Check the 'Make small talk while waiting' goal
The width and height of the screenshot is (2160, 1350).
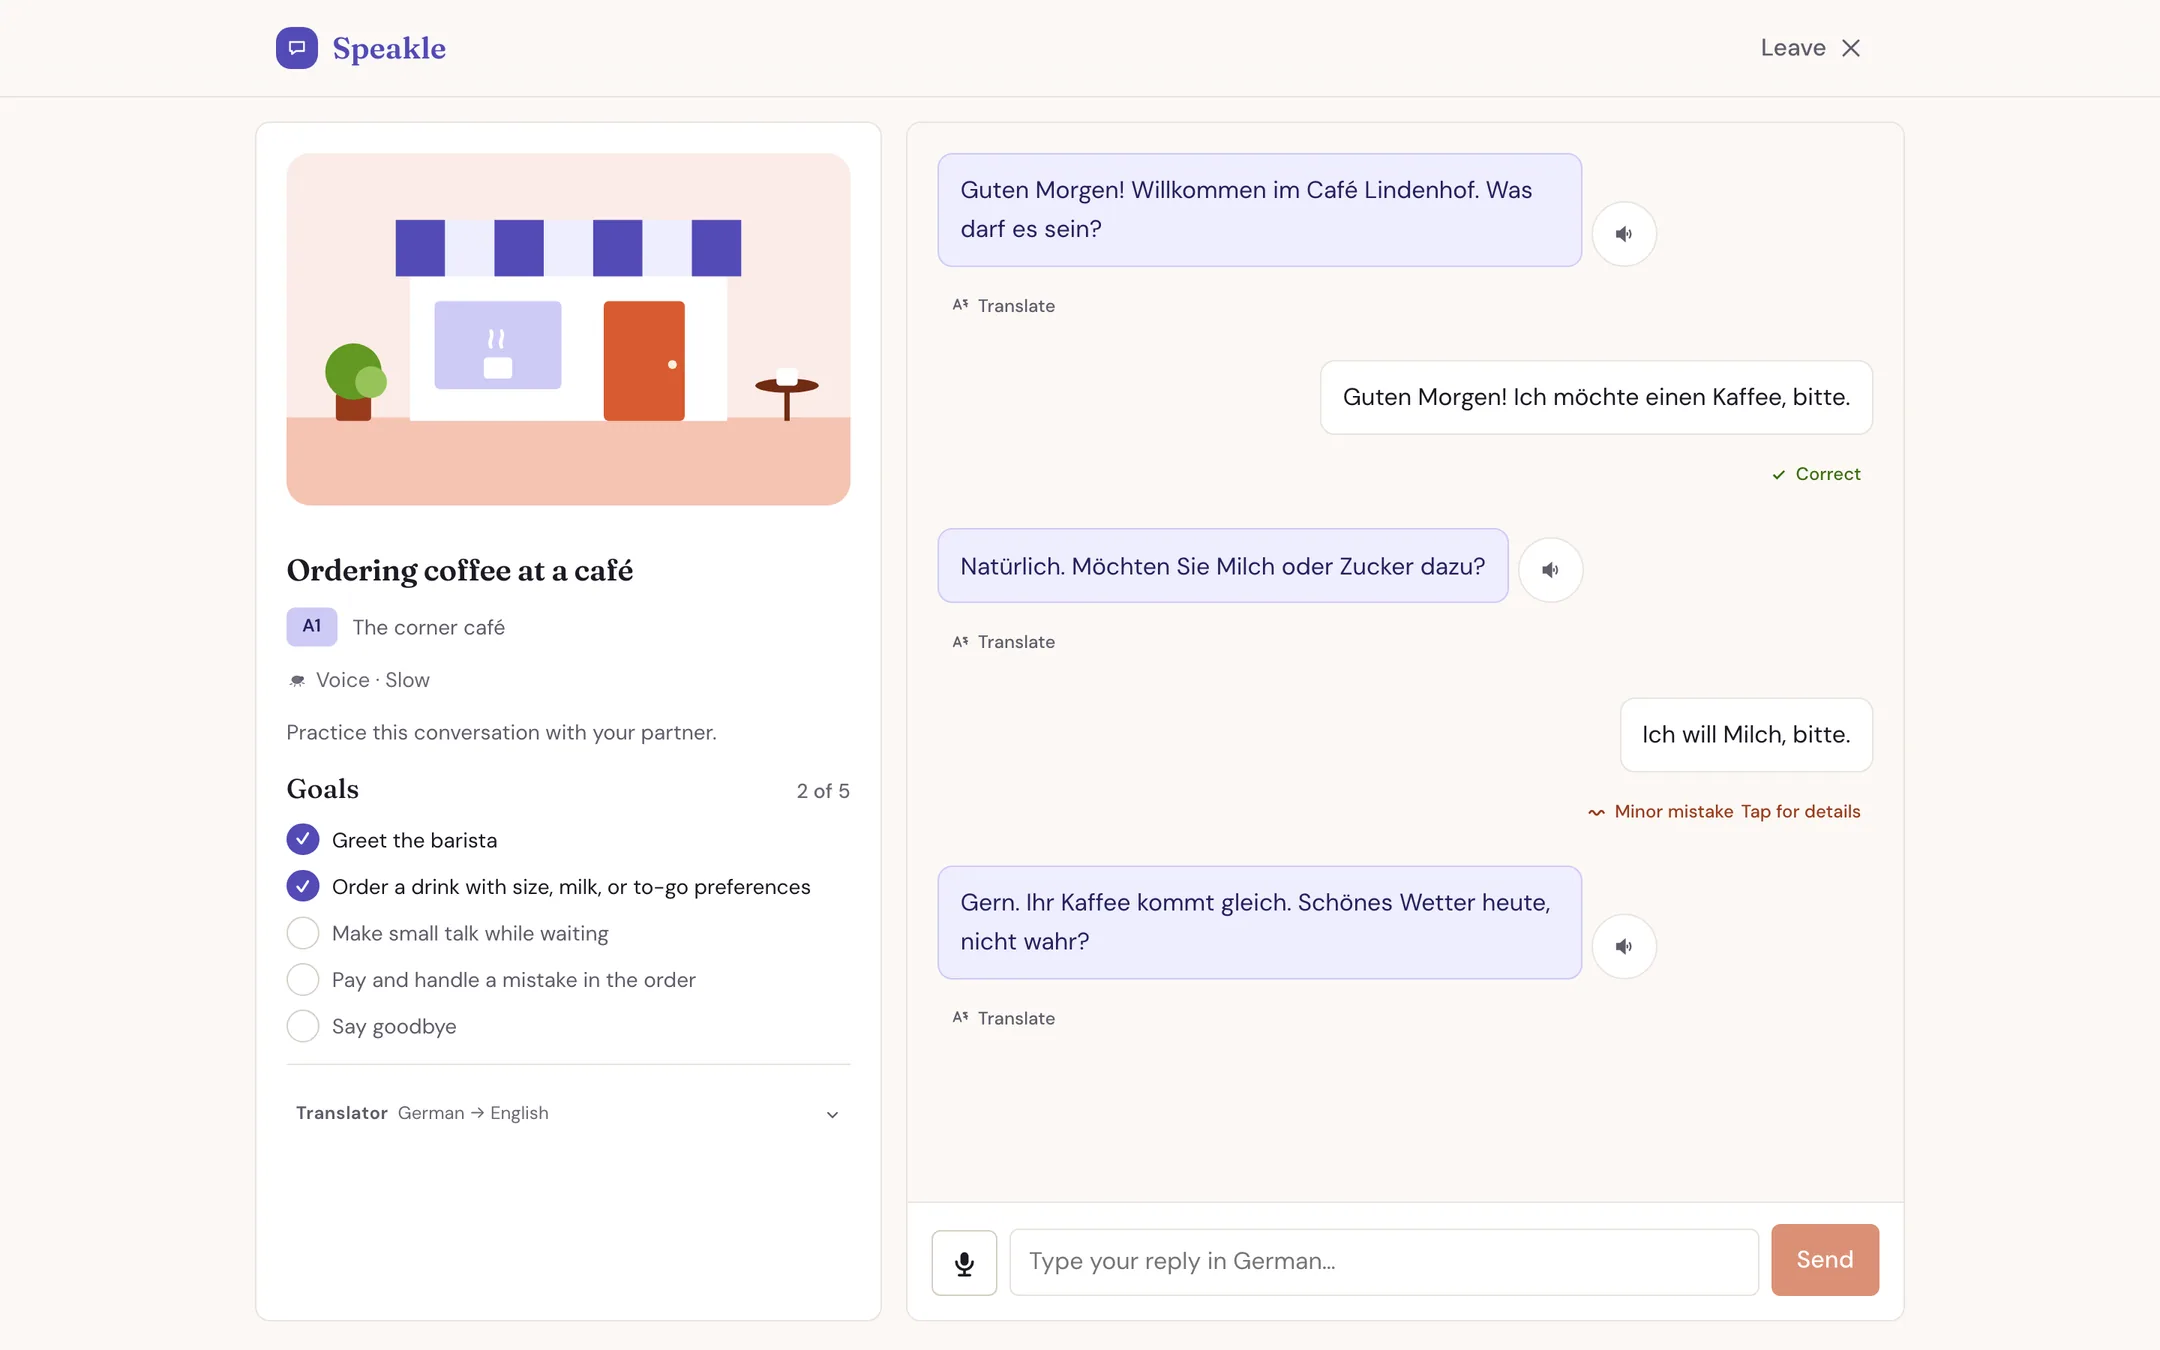[303, 933]
